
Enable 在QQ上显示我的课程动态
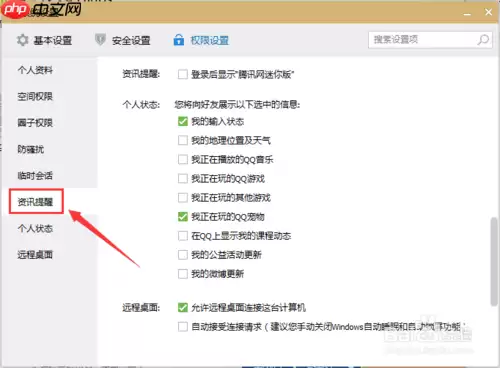click(183, 236)
